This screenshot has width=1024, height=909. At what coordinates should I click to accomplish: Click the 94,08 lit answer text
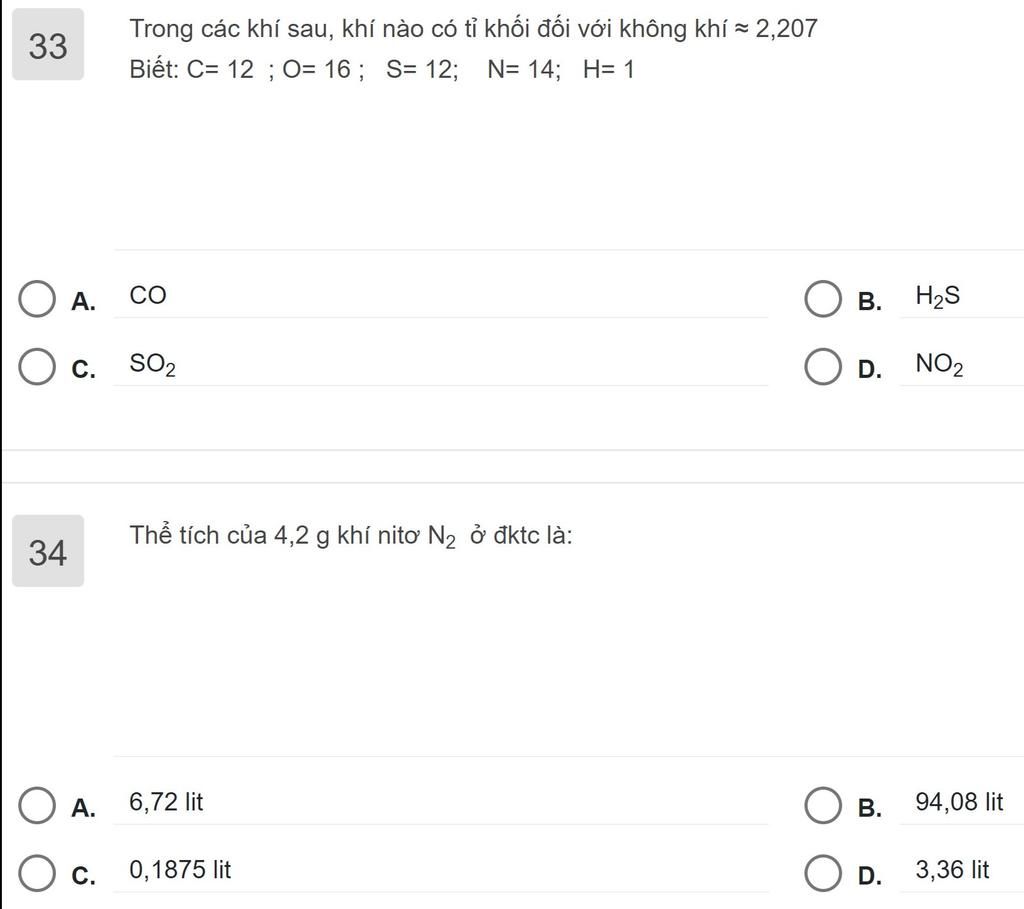(x=959, y=802)
